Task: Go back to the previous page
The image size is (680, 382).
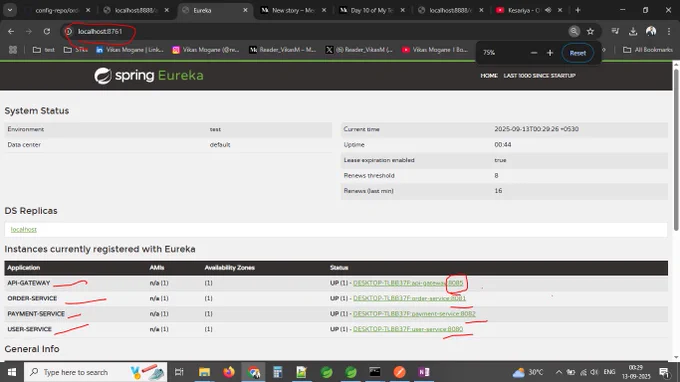Action: [11, 31]
